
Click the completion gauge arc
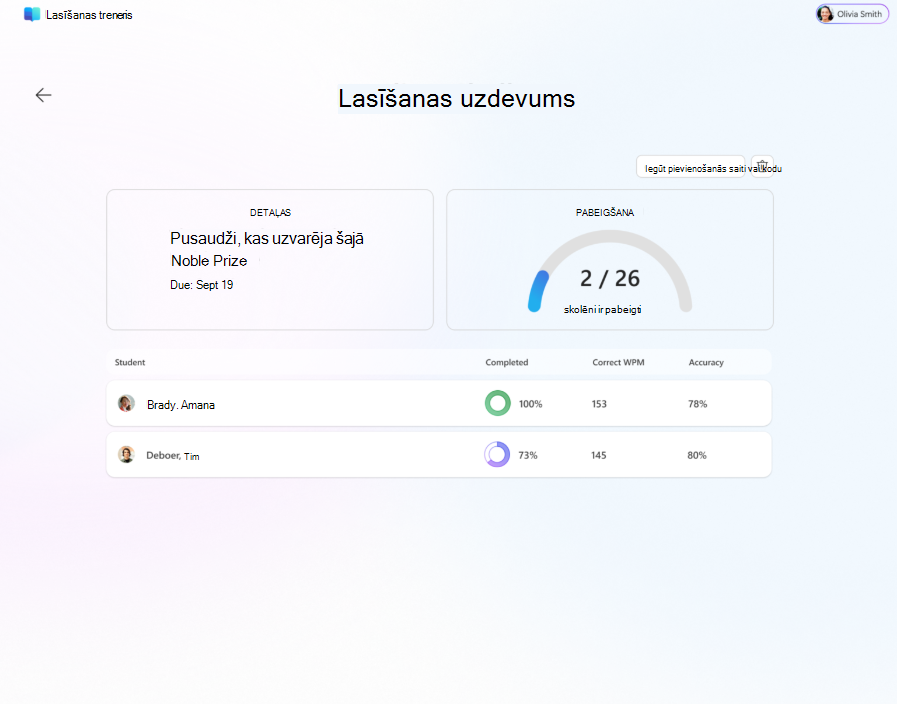(610, 271)
